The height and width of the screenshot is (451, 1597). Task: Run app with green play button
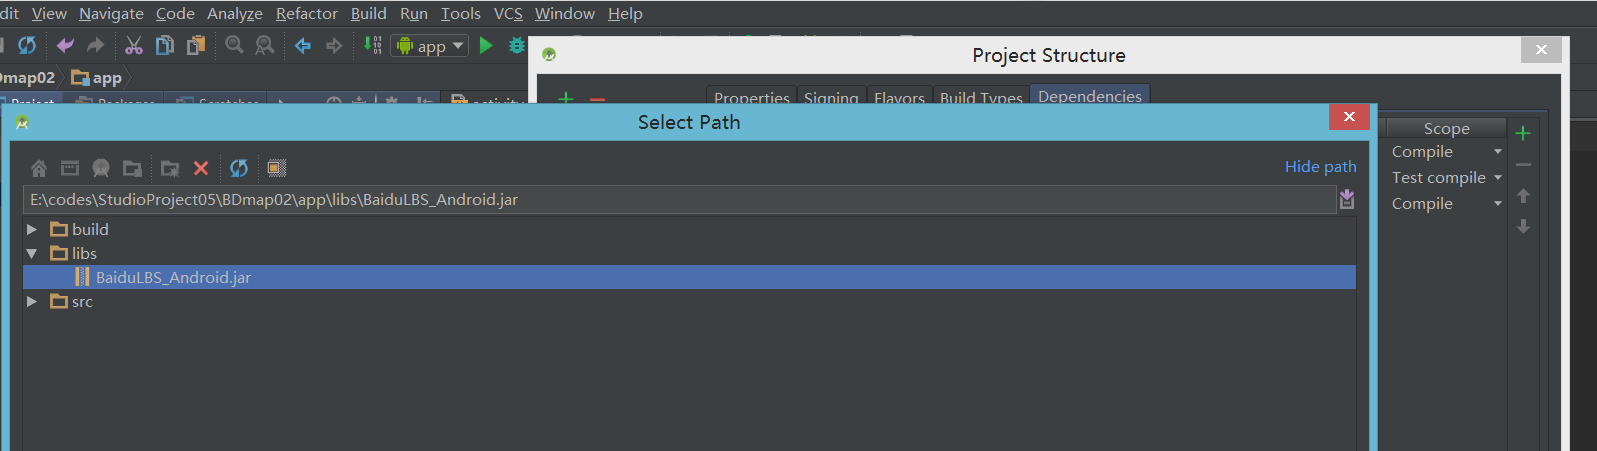click(x=486, y=45)
